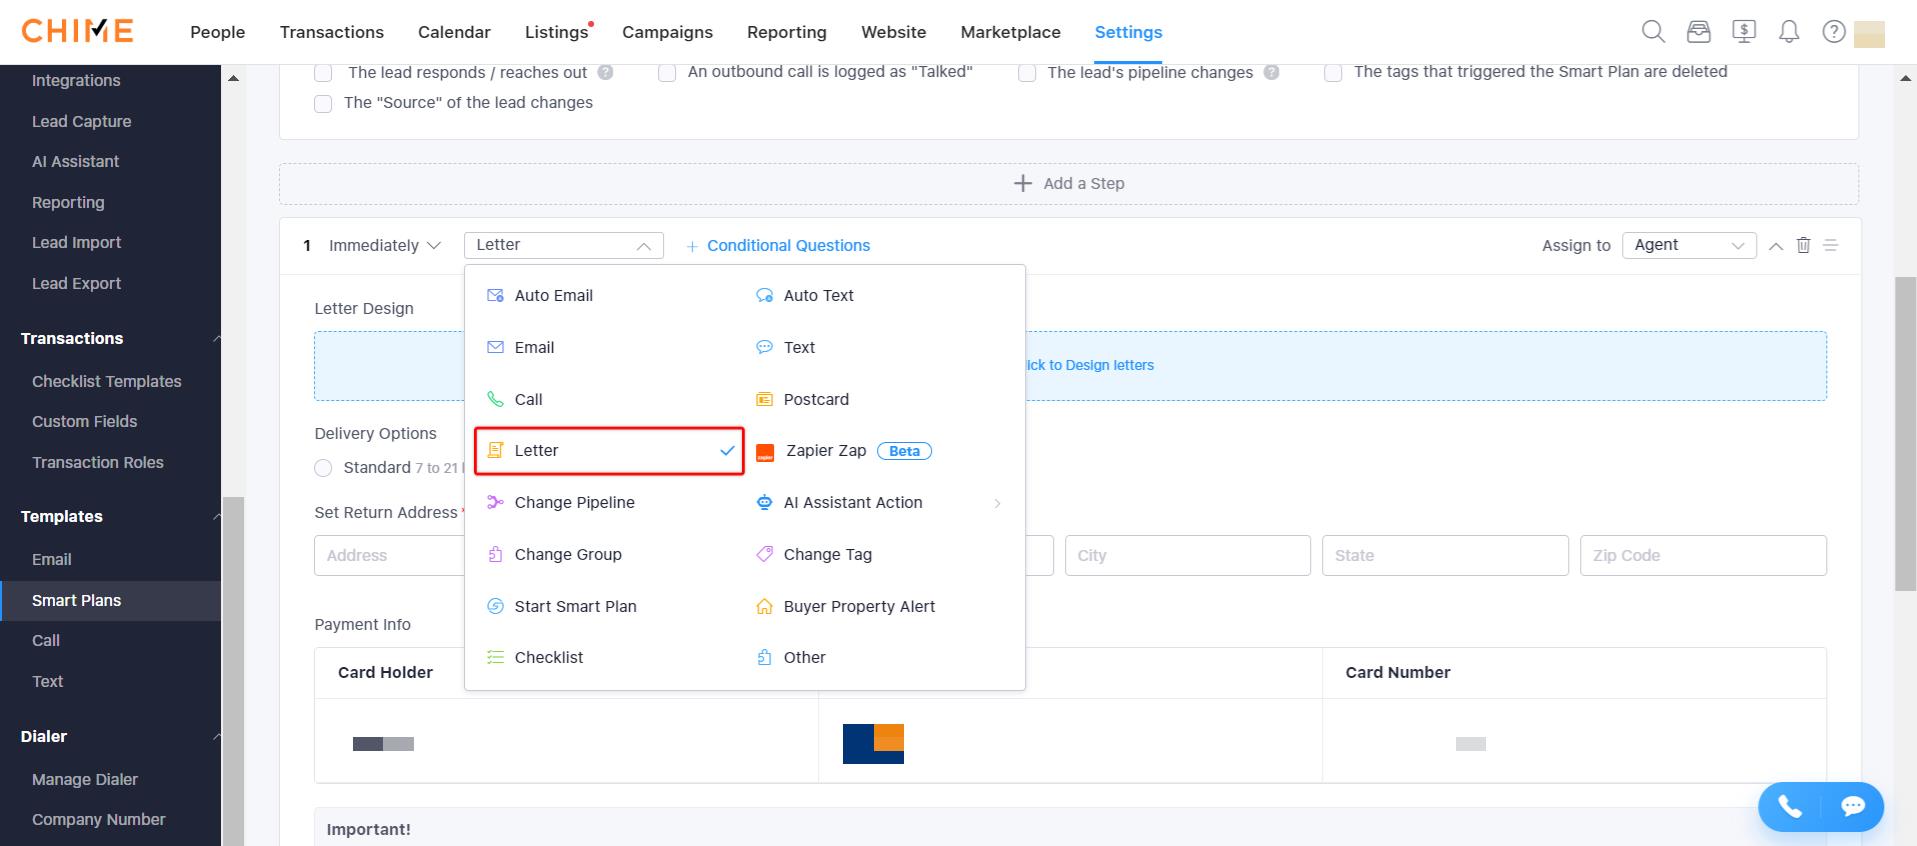Click the search magnifier icon
The height and width of the screenshot is (846, 1917).
(1653, 32)
